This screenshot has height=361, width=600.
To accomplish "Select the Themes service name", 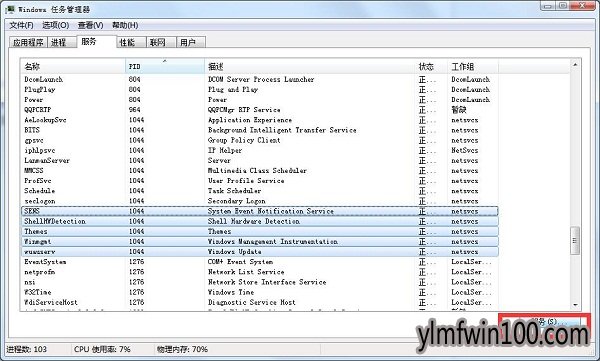I will (x=36, y=232).
